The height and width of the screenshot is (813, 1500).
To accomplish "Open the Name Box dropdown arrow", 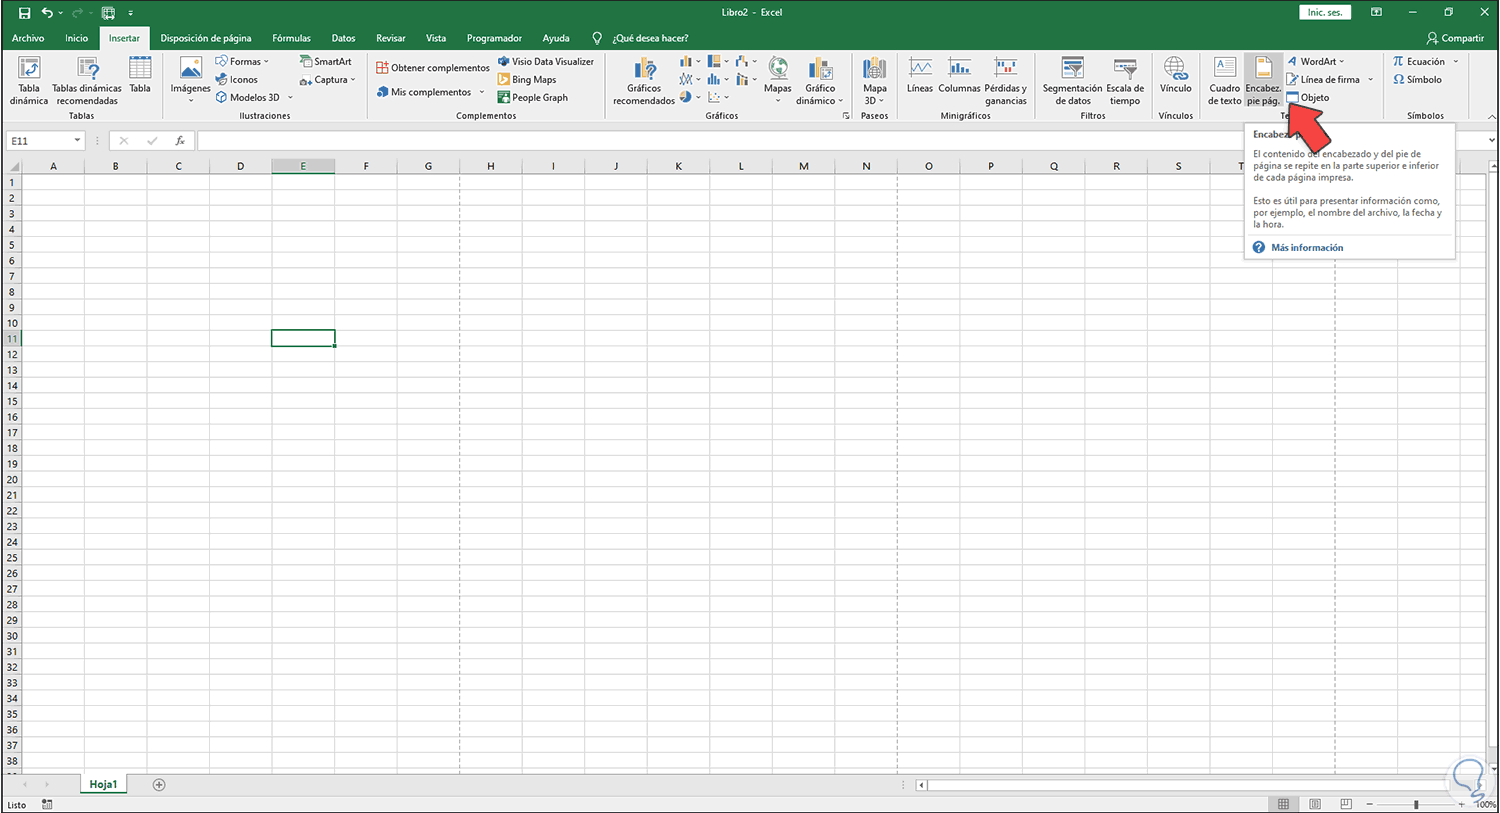I will pyautogui.click(x=77, y=141).
